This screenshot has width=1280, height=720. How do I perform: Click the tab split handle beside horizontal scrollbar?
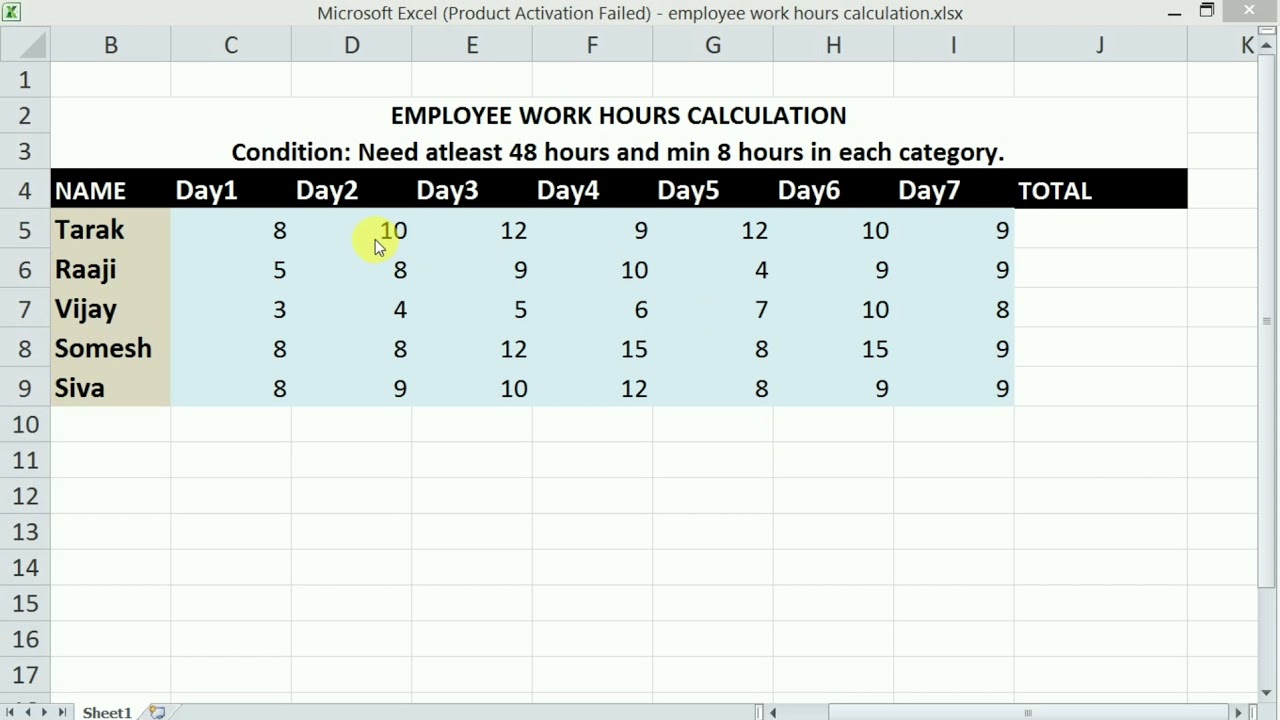click(x=759, y=712)
